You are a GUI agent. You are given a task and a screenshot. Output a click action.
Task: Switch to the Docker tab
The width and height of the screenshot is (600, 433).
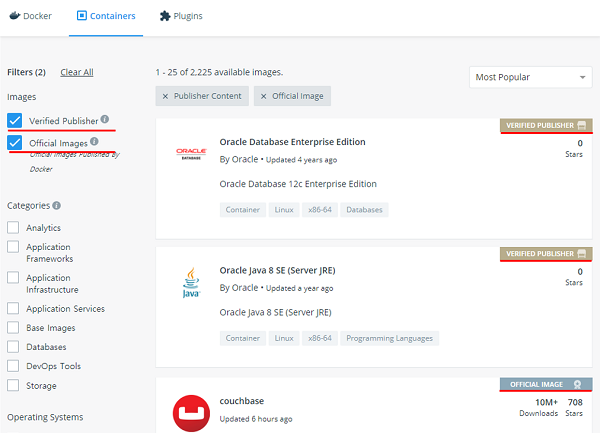point(30,16)
